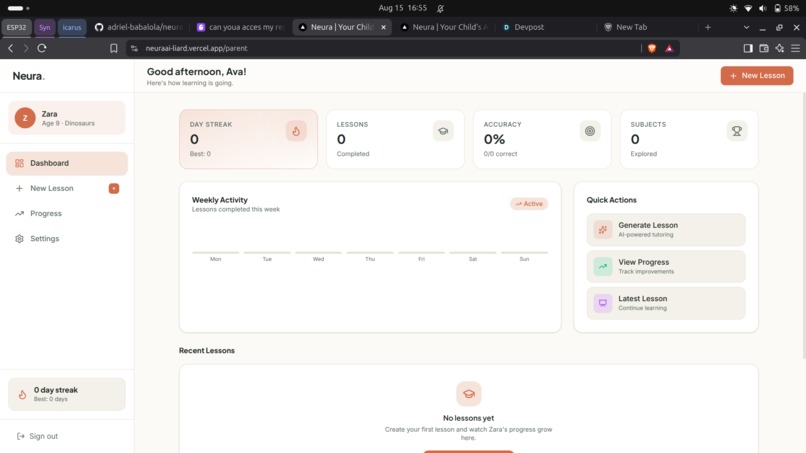This screenshot has width=806, height=453.
Task: Select the Generate Lesson quick action
Action: (666, 229)
